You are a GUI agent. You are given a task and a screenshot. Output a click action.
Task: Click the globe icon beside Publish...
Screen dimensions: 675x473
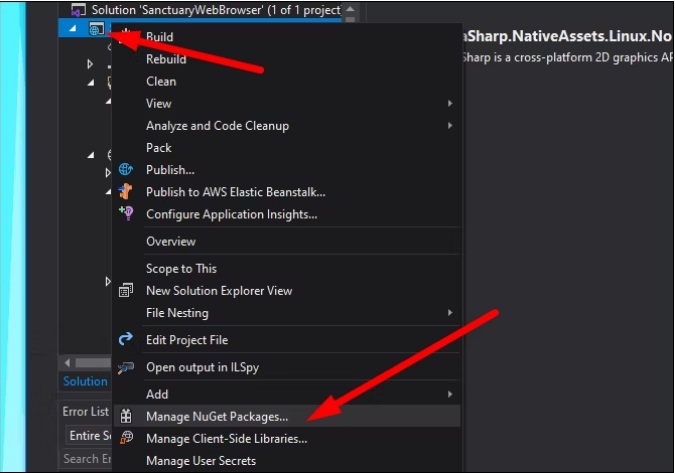coord(126,169)
